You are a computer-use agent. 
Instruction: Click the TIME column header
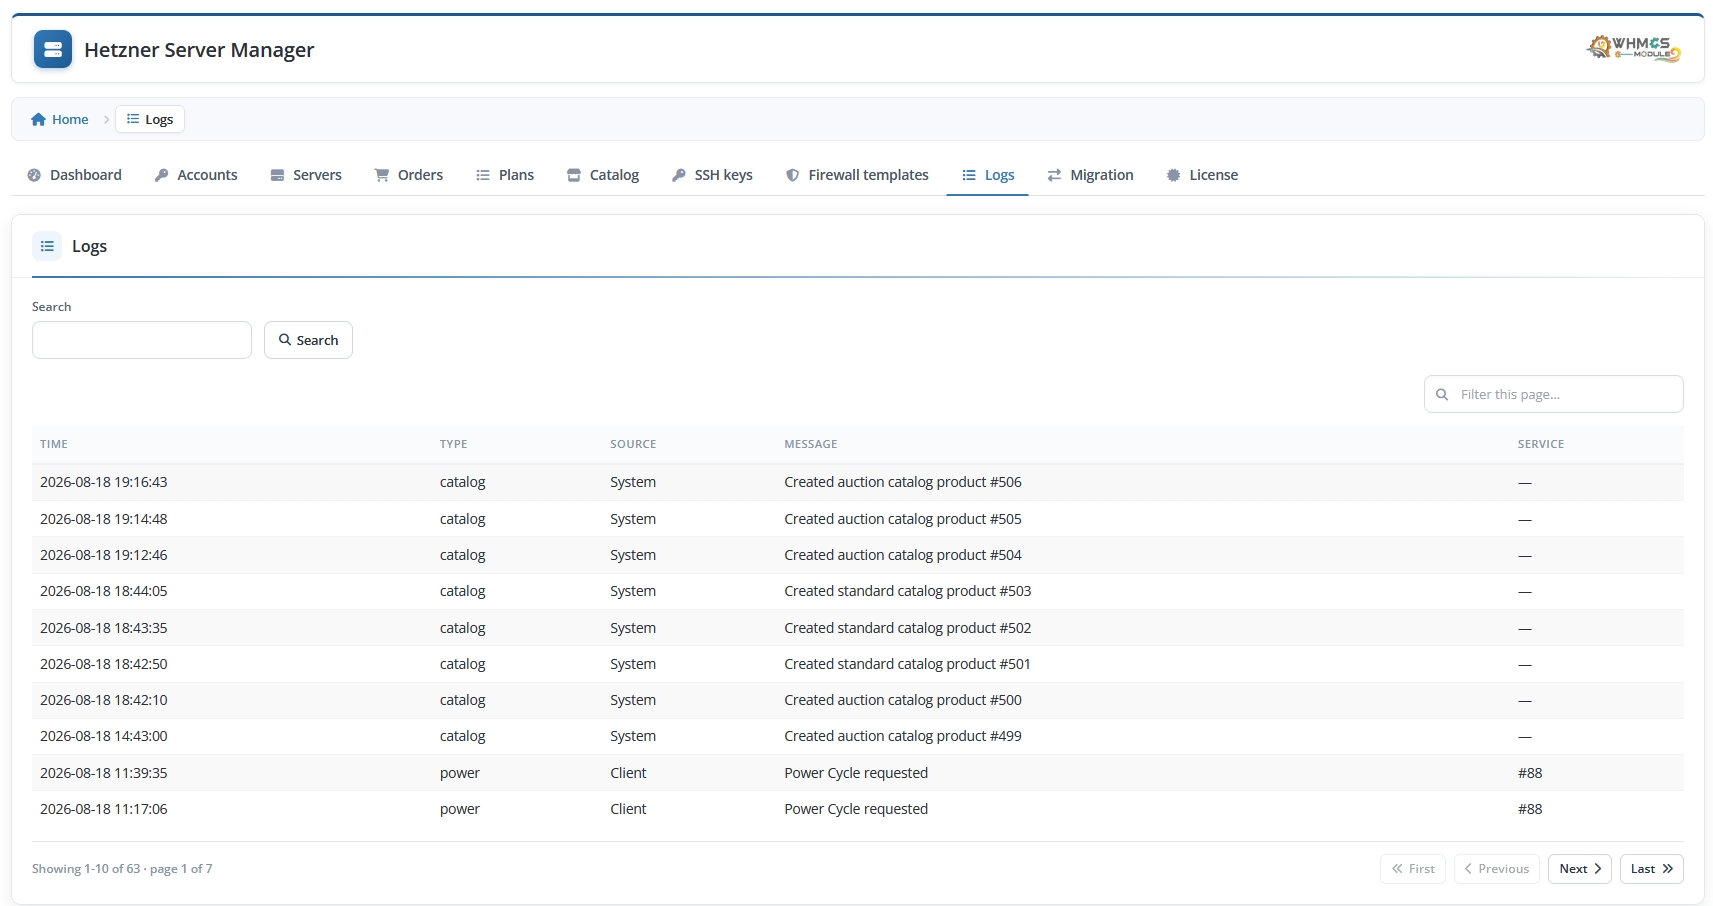(54, 444)
